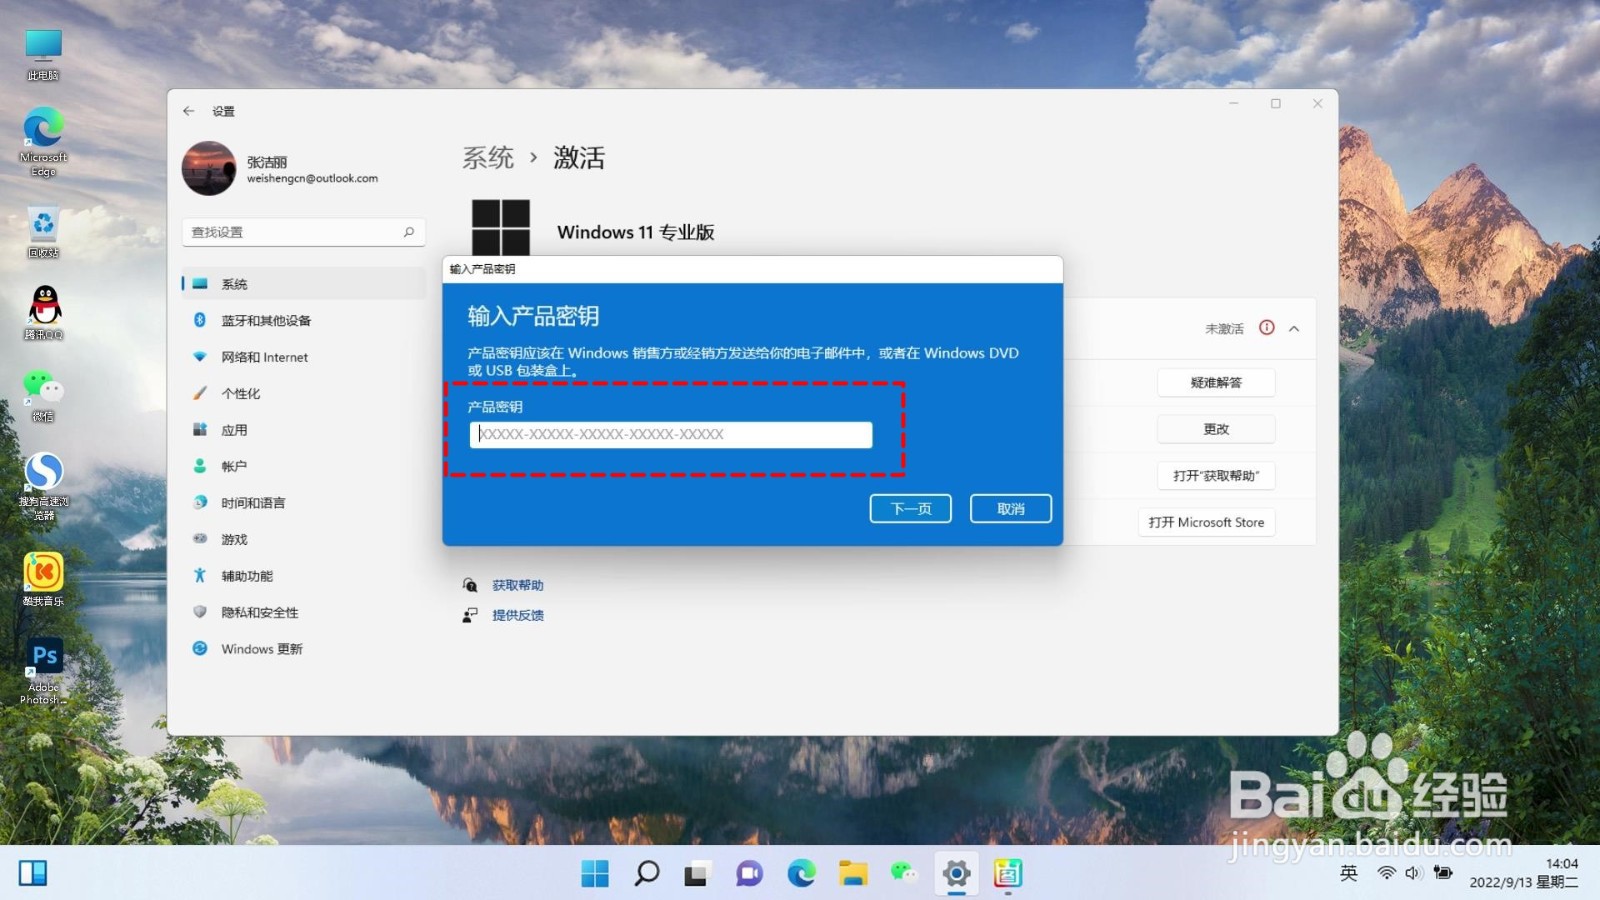Screen dimensions: 1600x900
Task: Open the Start menu from taskbar
Action: [595, 873]
